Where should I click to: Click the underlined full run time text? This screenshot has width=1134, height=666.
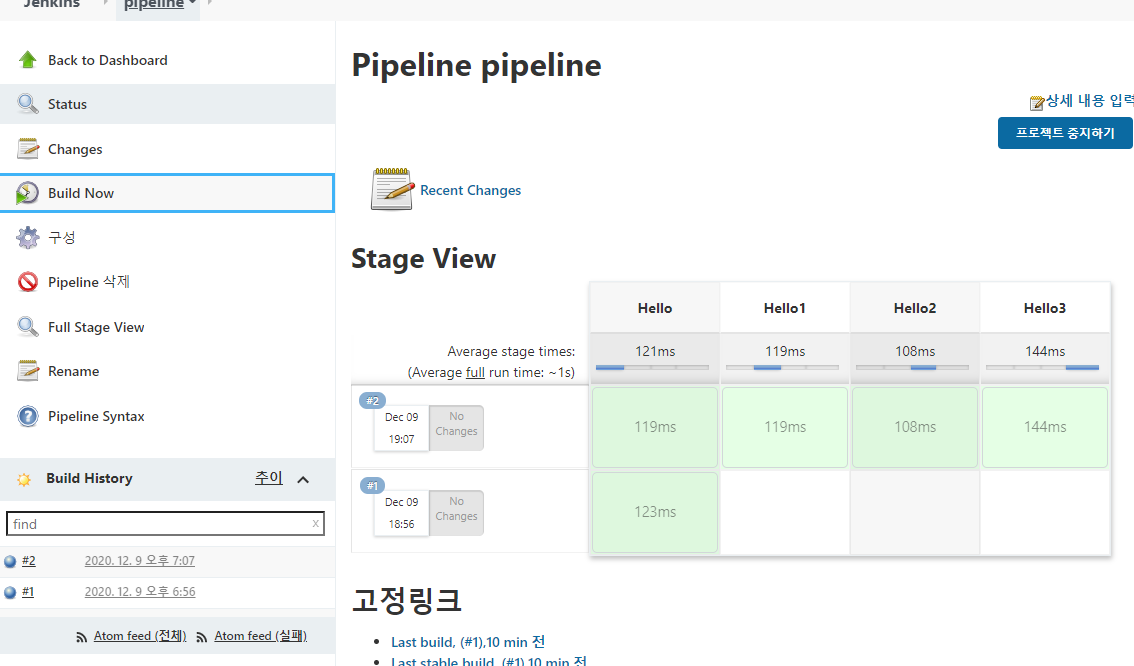pos(475,372)
